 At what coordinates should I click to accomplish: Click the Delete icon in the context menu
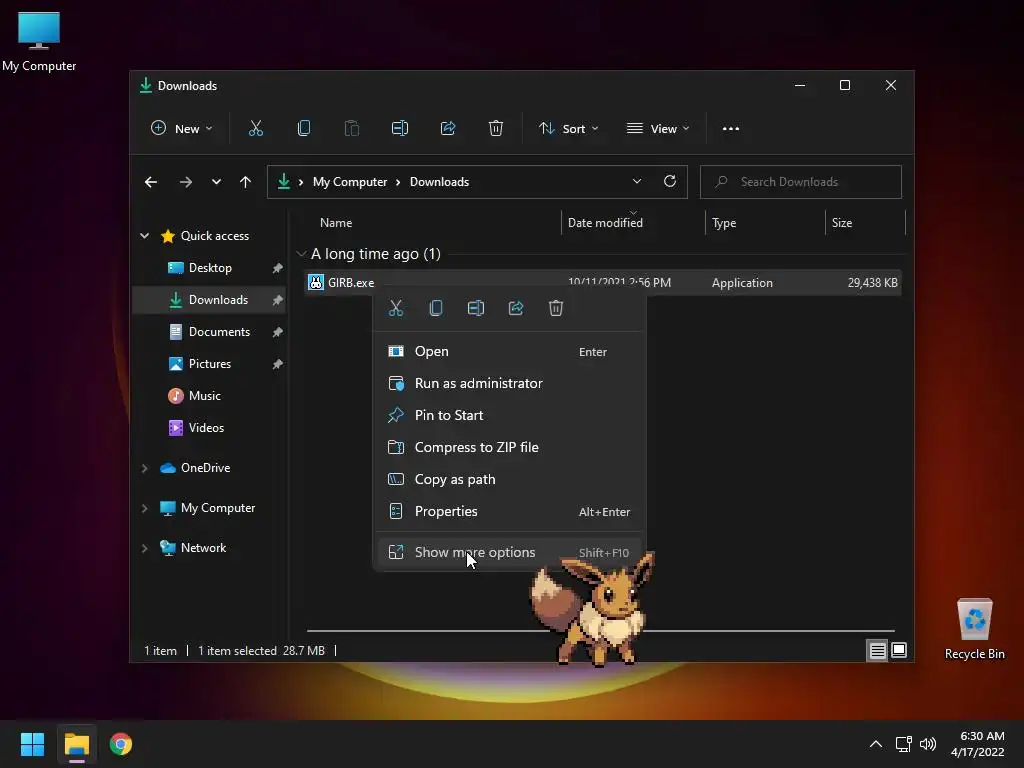[556, 308]
